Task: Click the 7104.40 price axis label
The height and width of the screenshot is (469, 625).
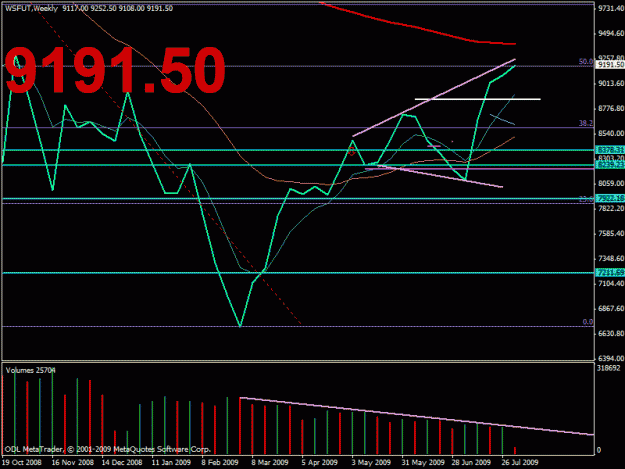Action: tap(611, 283)
